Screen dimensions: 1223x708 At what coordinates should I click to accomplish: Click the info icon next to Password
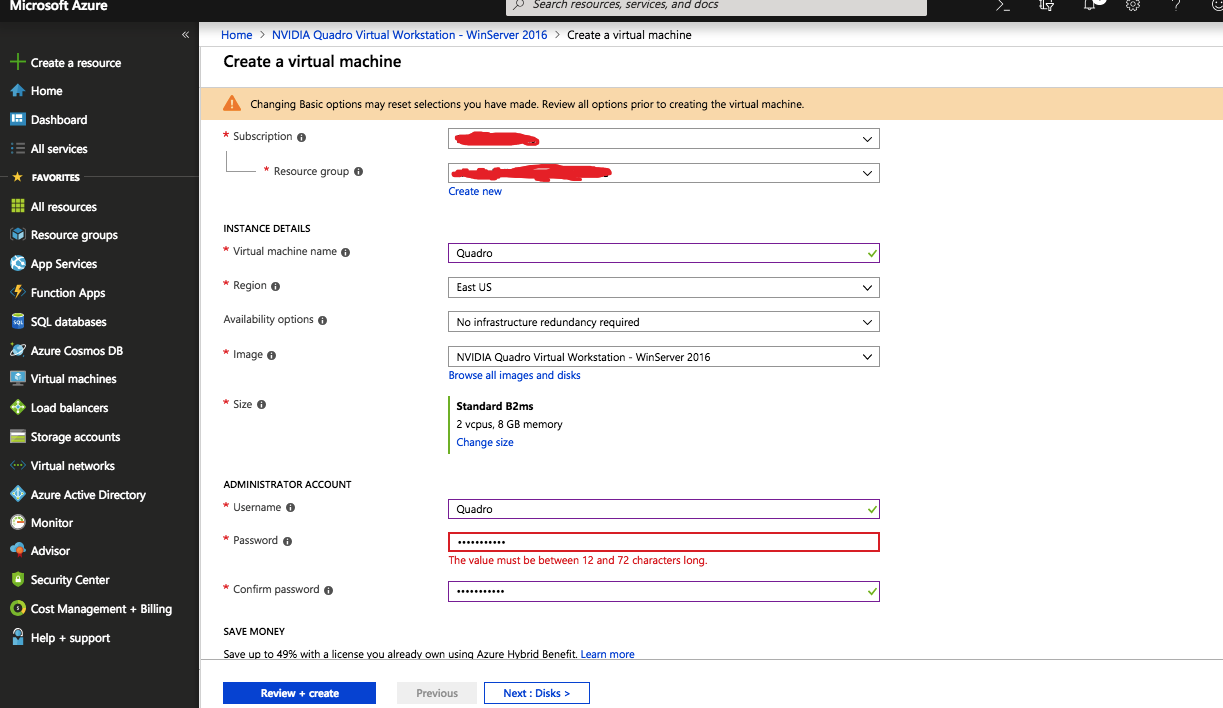287,541
